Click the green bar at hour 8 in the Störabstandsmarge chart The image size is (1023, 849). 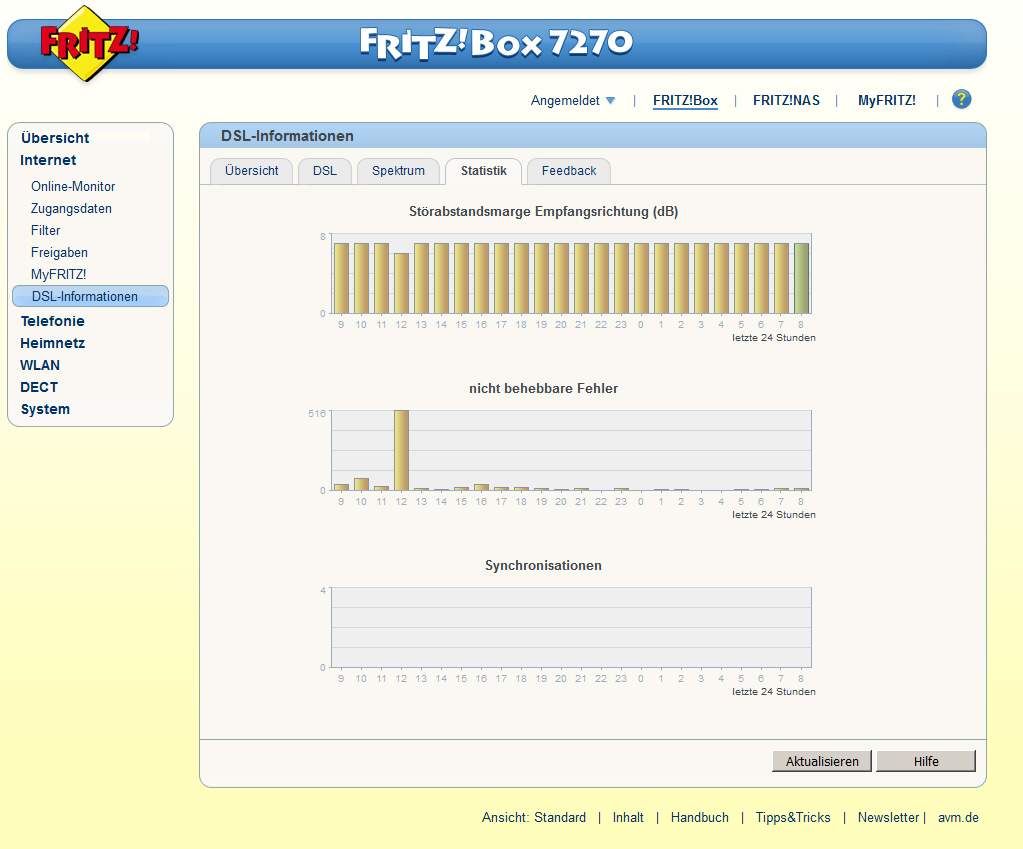(x=801, y=278)
